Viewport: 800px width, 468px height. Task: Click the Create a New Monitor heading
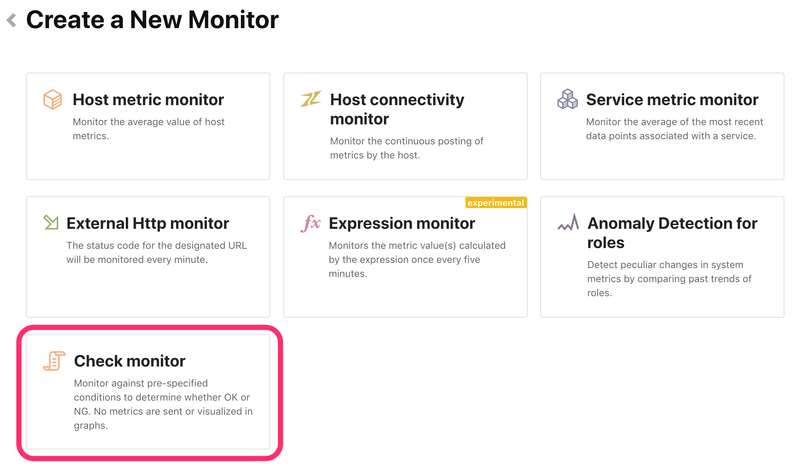(x=152, y=20)
